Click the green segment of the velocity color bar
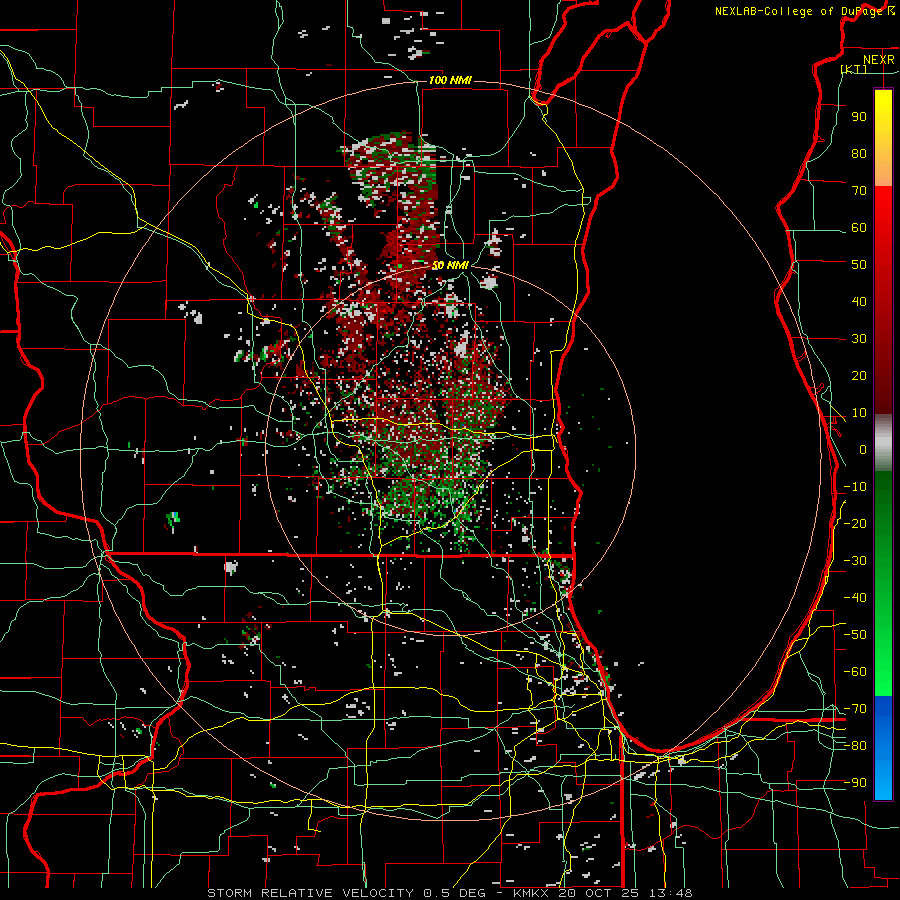The height and width of the screenshot is (900, 900). 883,584
